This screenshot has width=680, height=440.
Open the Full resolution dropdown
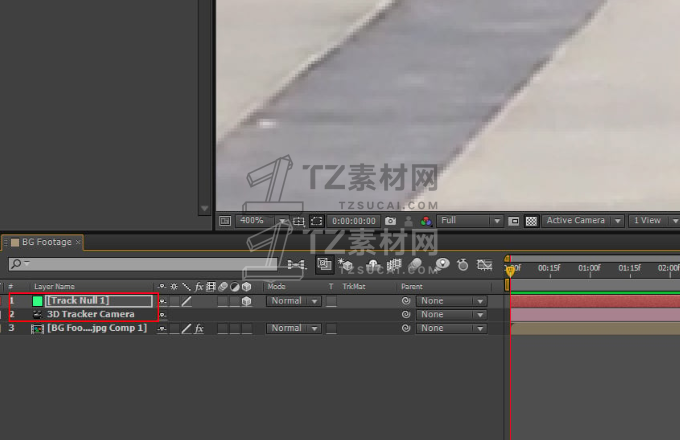(x=470, y=221)
